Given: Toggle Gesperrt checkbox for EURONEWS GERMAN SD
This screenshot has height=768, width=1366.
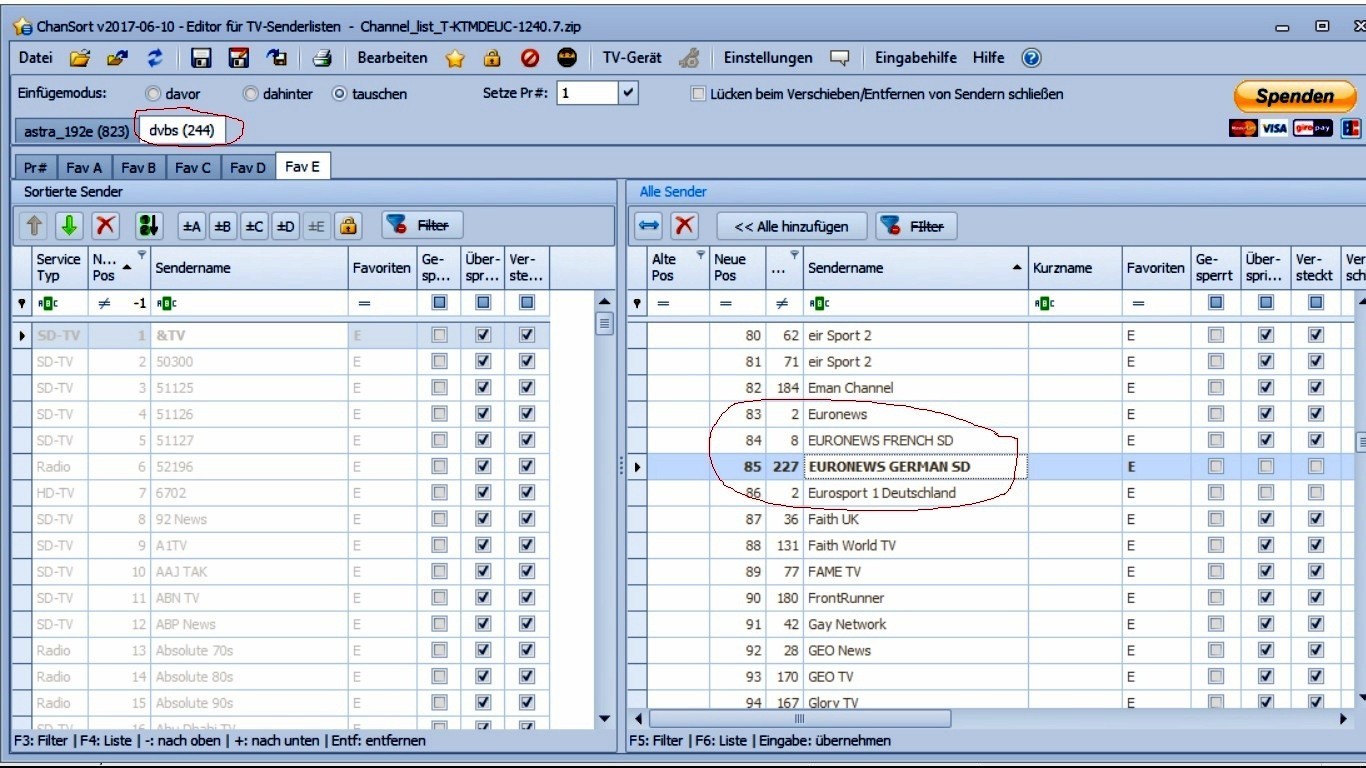Looking at the screenshot, I should 1216,466.
